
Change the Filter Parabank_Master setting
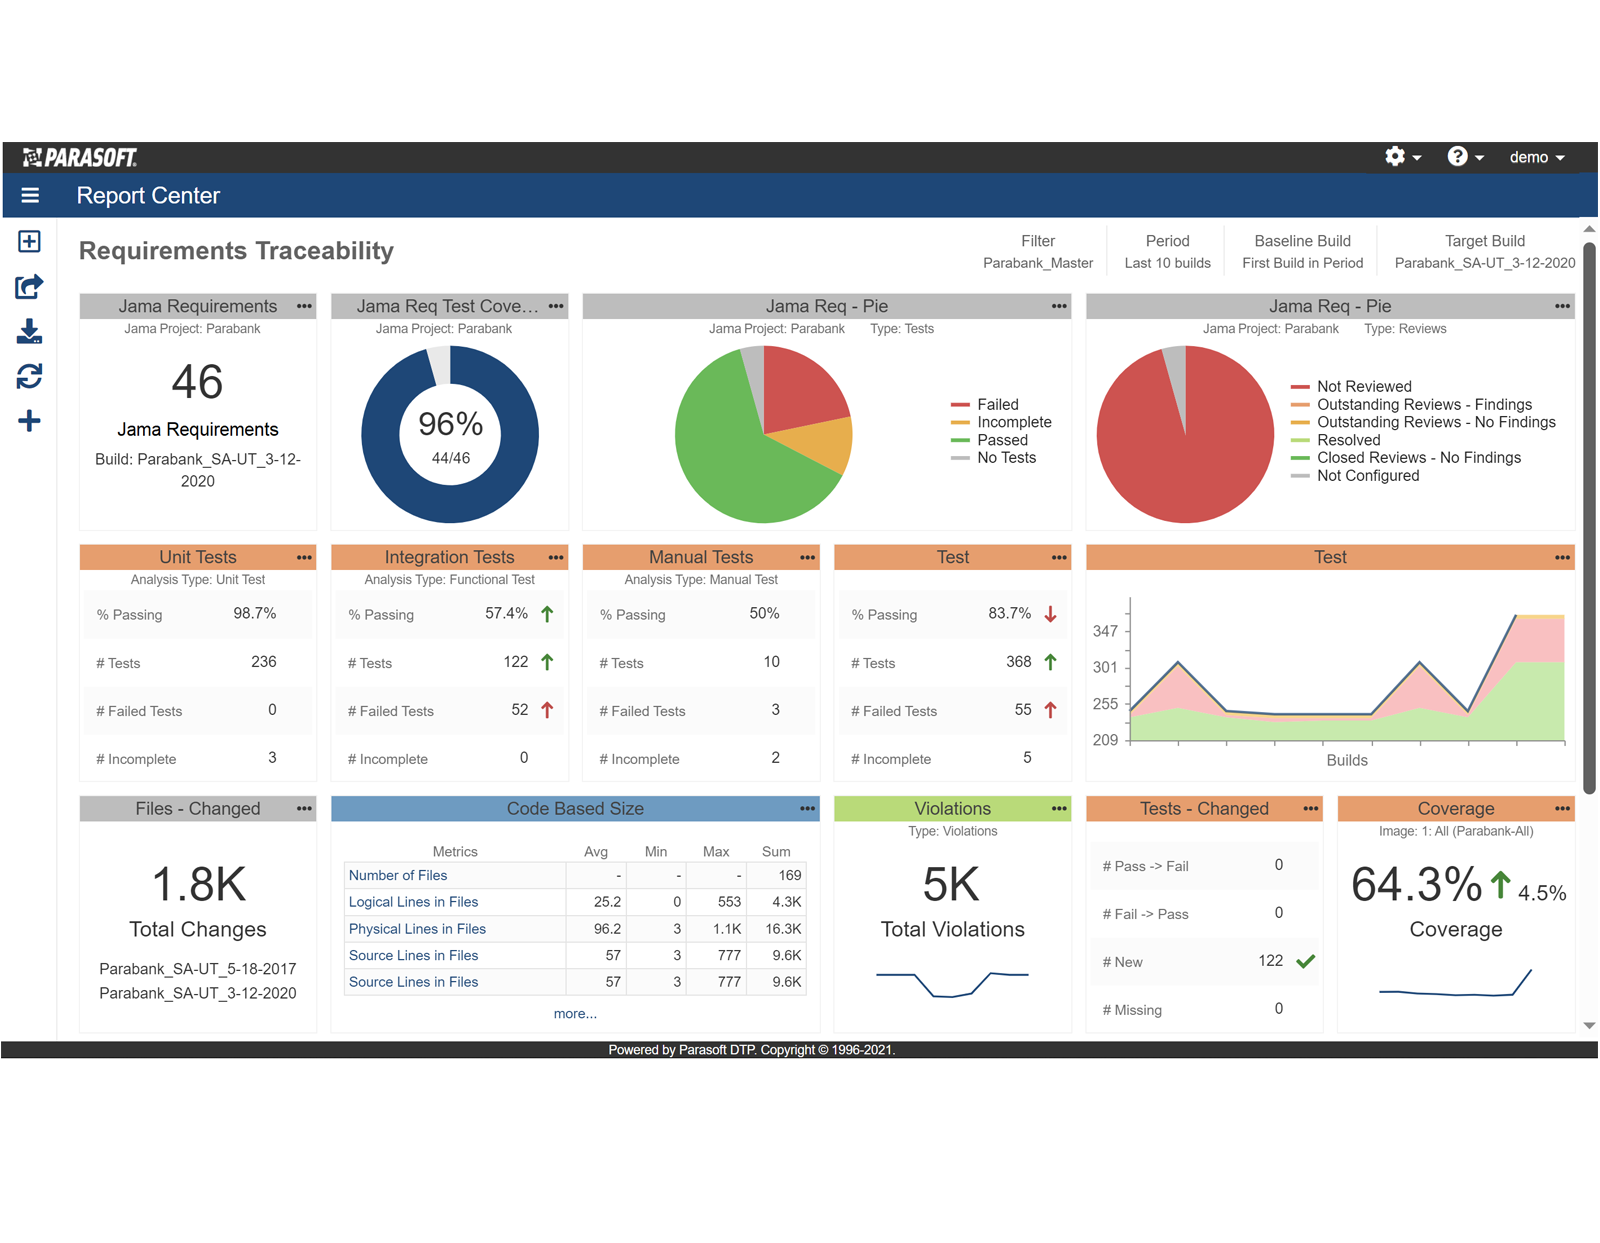[x=1038, y=252]
